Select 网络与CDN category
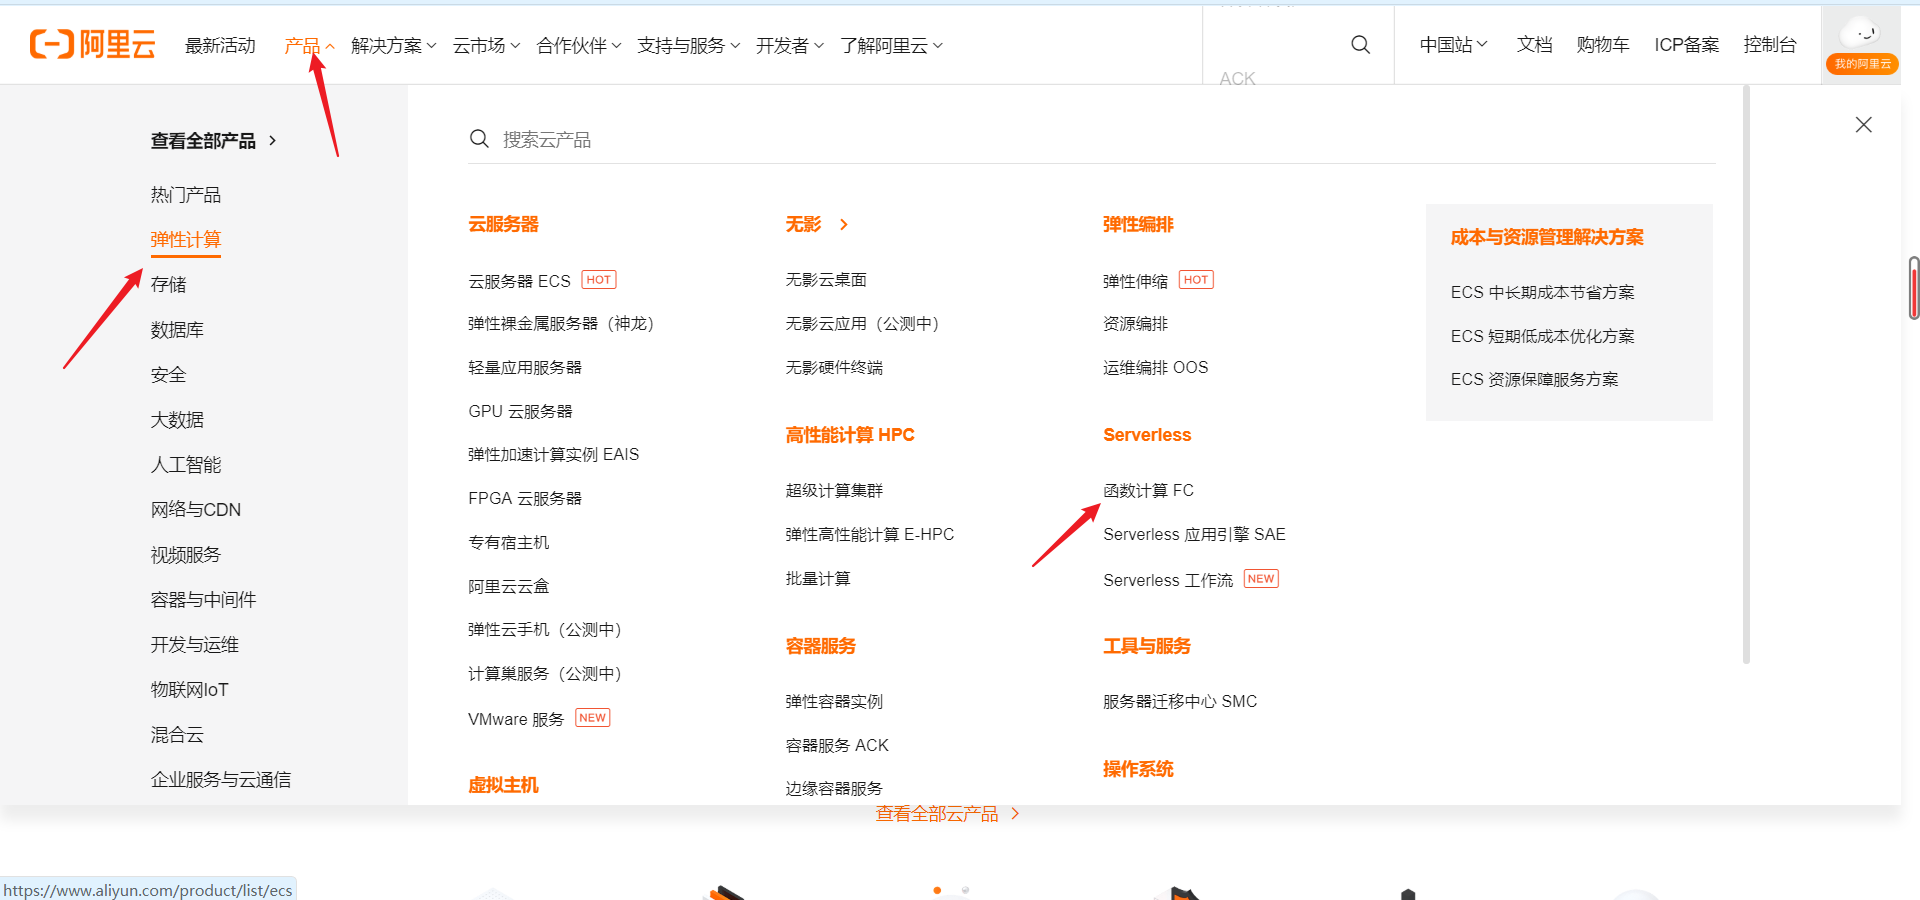The image size is (1920, 900). (x=196, y=510)
